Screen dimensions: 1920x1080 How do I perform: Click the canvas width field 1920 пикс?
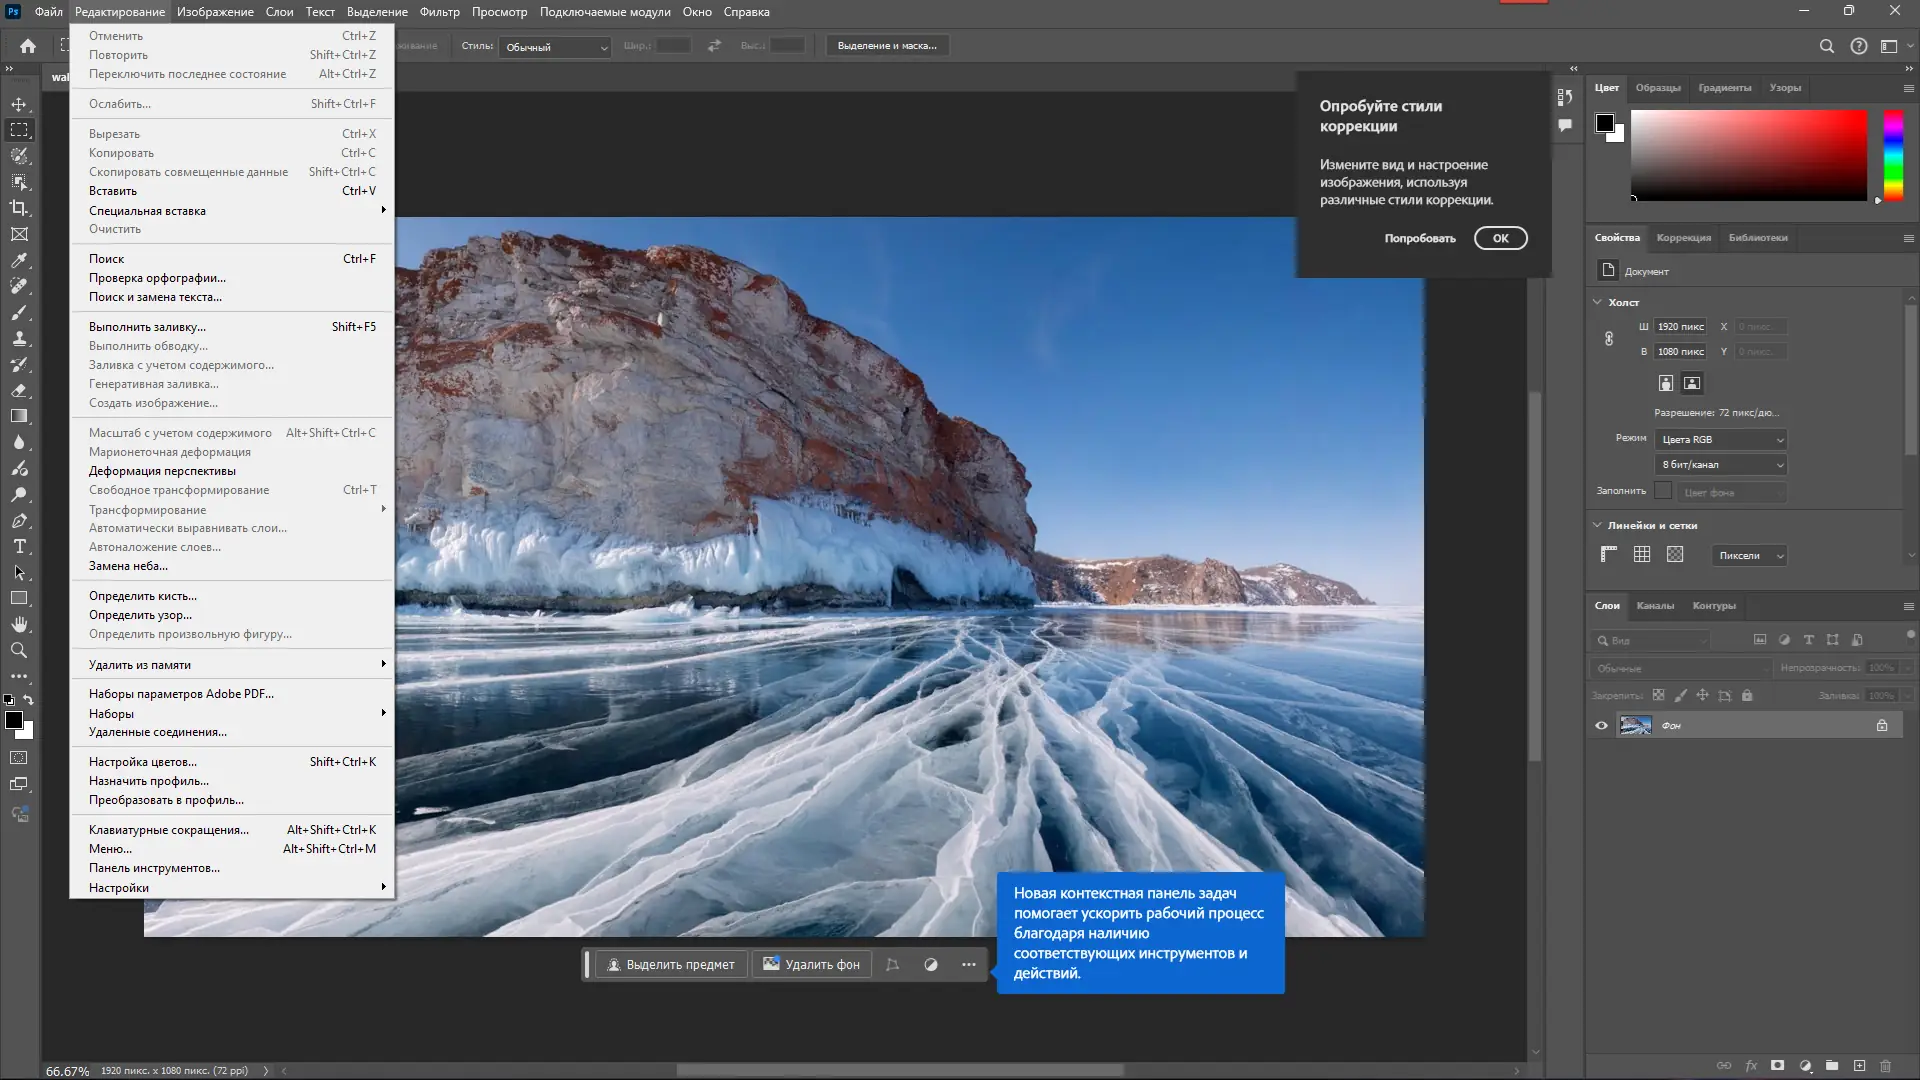click(1680, 327)
